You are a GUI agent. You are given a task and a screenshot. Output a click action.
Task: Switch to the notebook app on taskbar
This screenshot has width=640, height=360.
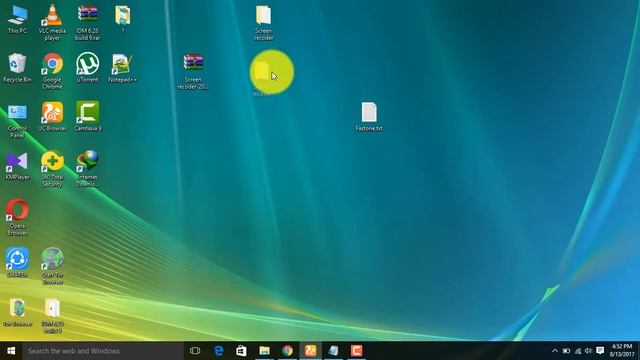(x=333, y=351)
